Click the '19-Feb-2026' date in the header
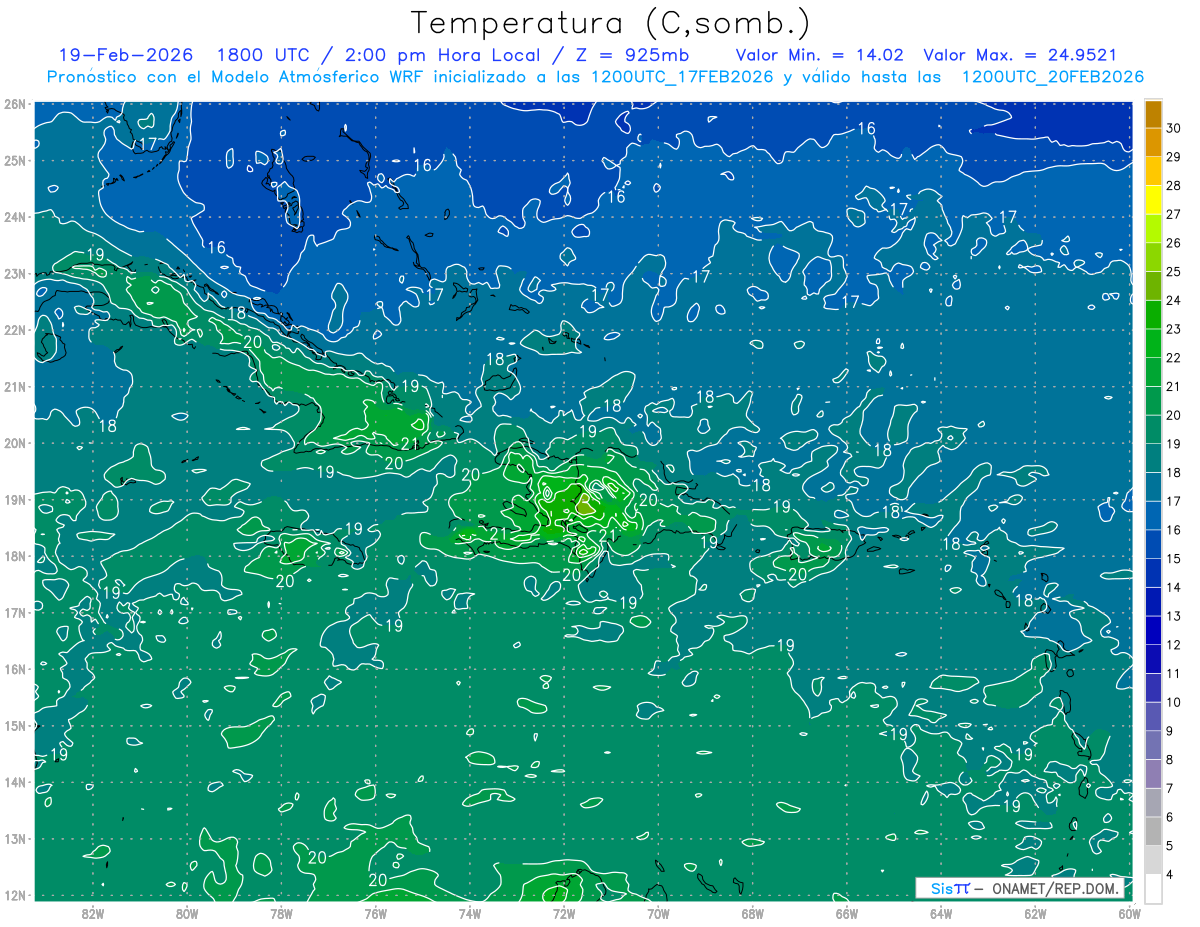 click(x=127, y=55)
